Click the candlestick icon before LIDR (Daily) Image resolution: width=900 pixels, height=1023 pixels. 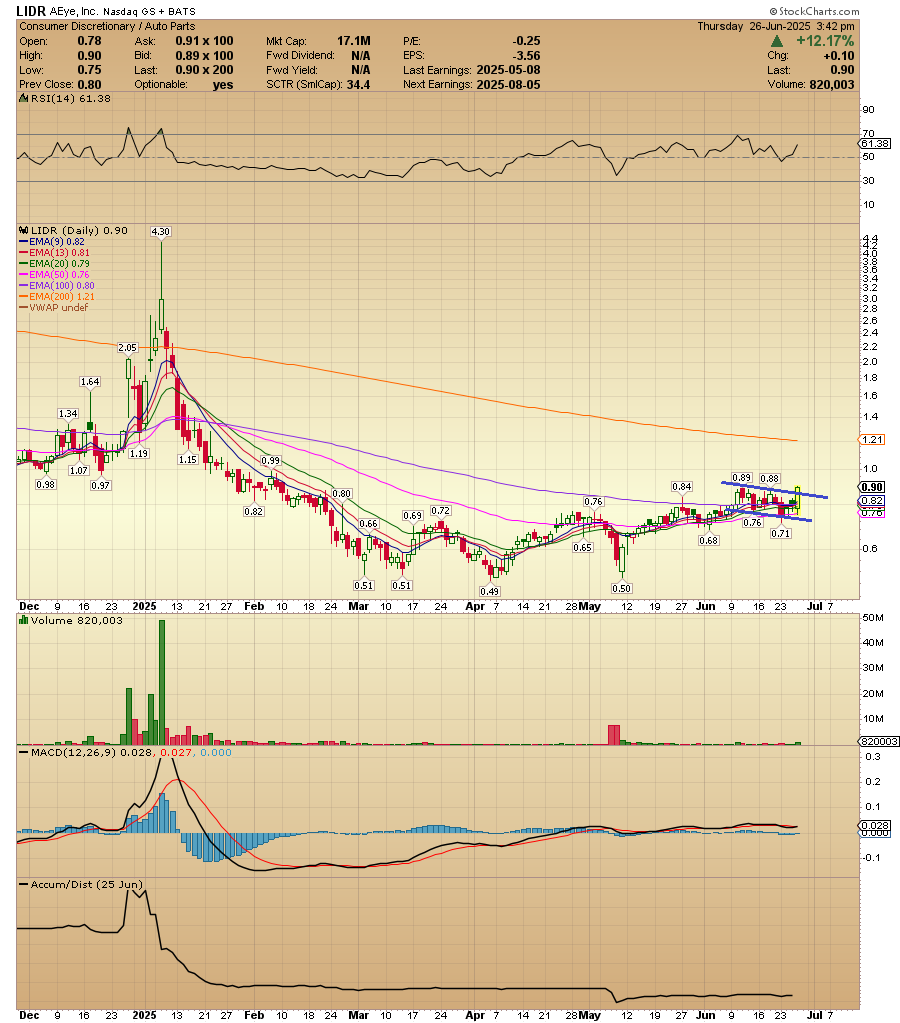pos(24,230)
